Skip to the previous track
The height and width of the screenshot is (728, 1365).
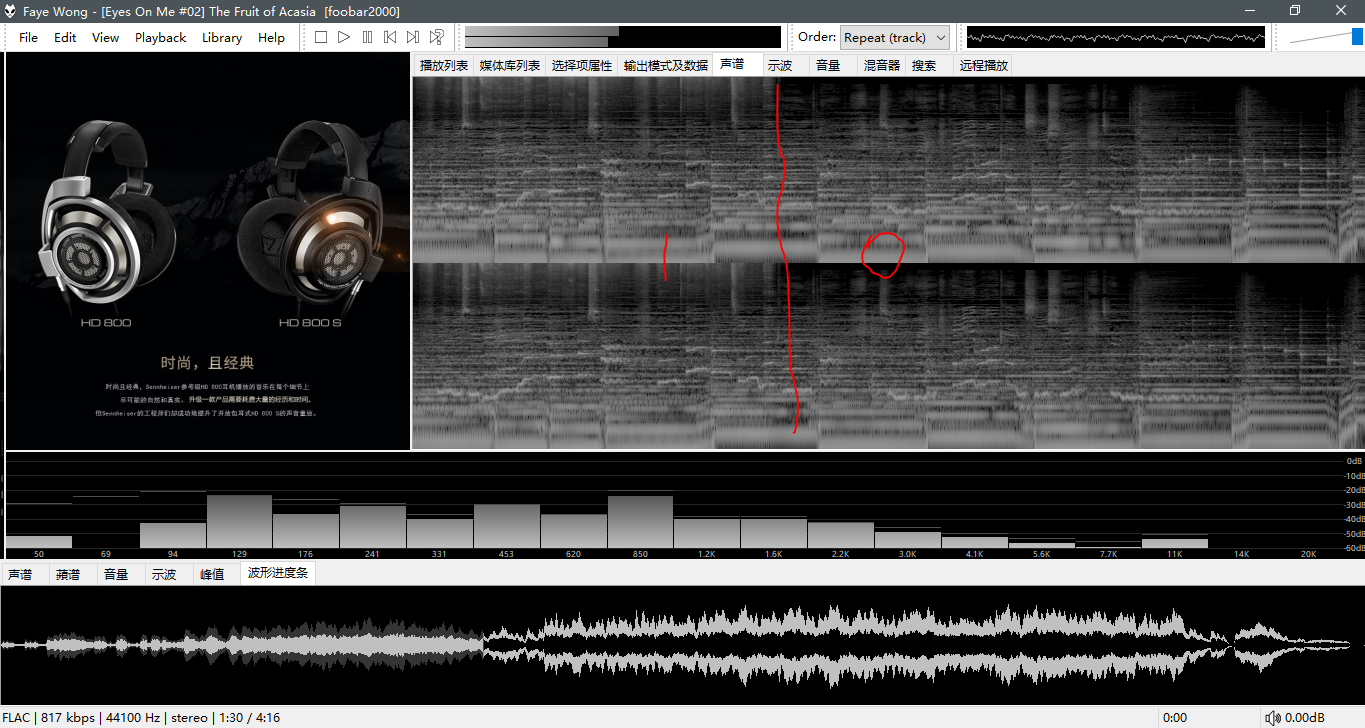390,37
